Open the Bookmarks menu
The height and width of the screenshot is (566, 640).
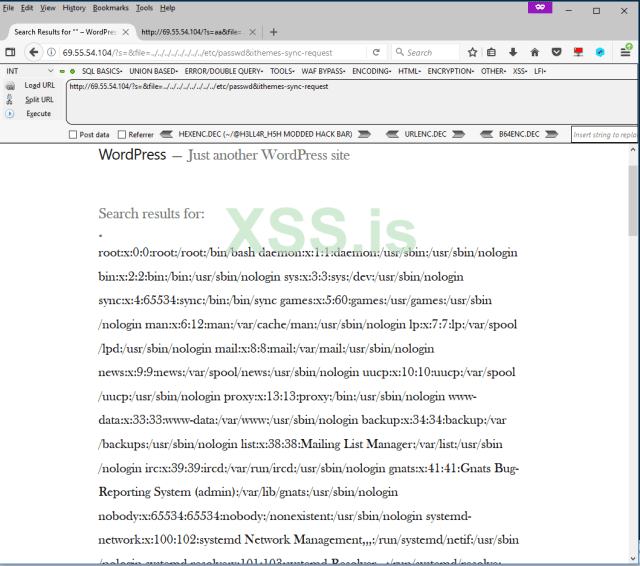[110, 8]
